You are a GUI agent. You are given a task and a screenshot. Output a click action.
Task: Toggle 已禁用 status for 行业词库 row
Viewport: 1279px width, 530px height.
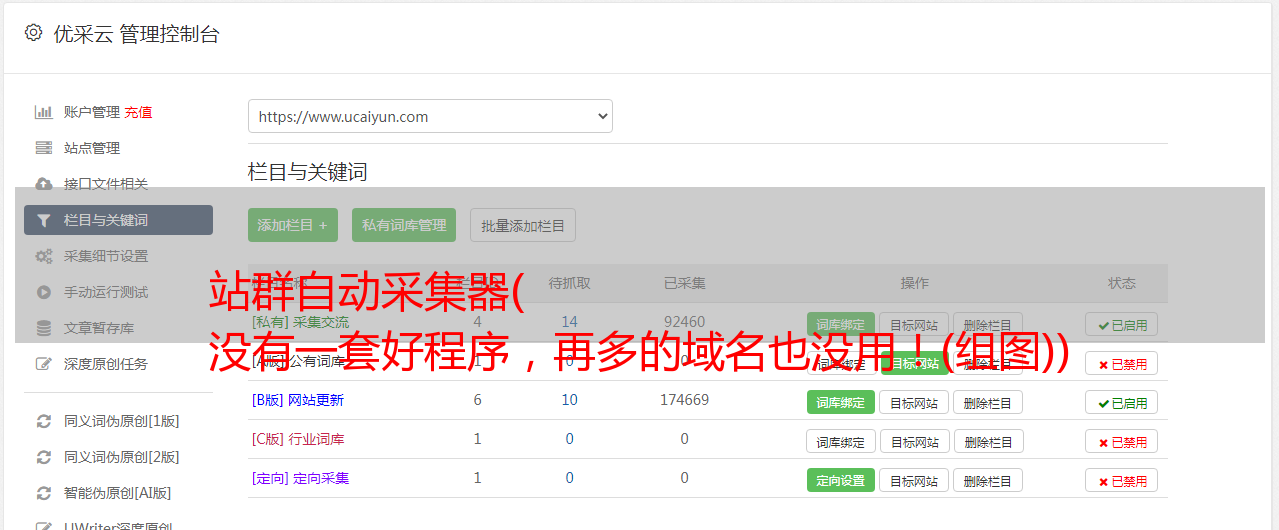click(x=1122, y=441)
